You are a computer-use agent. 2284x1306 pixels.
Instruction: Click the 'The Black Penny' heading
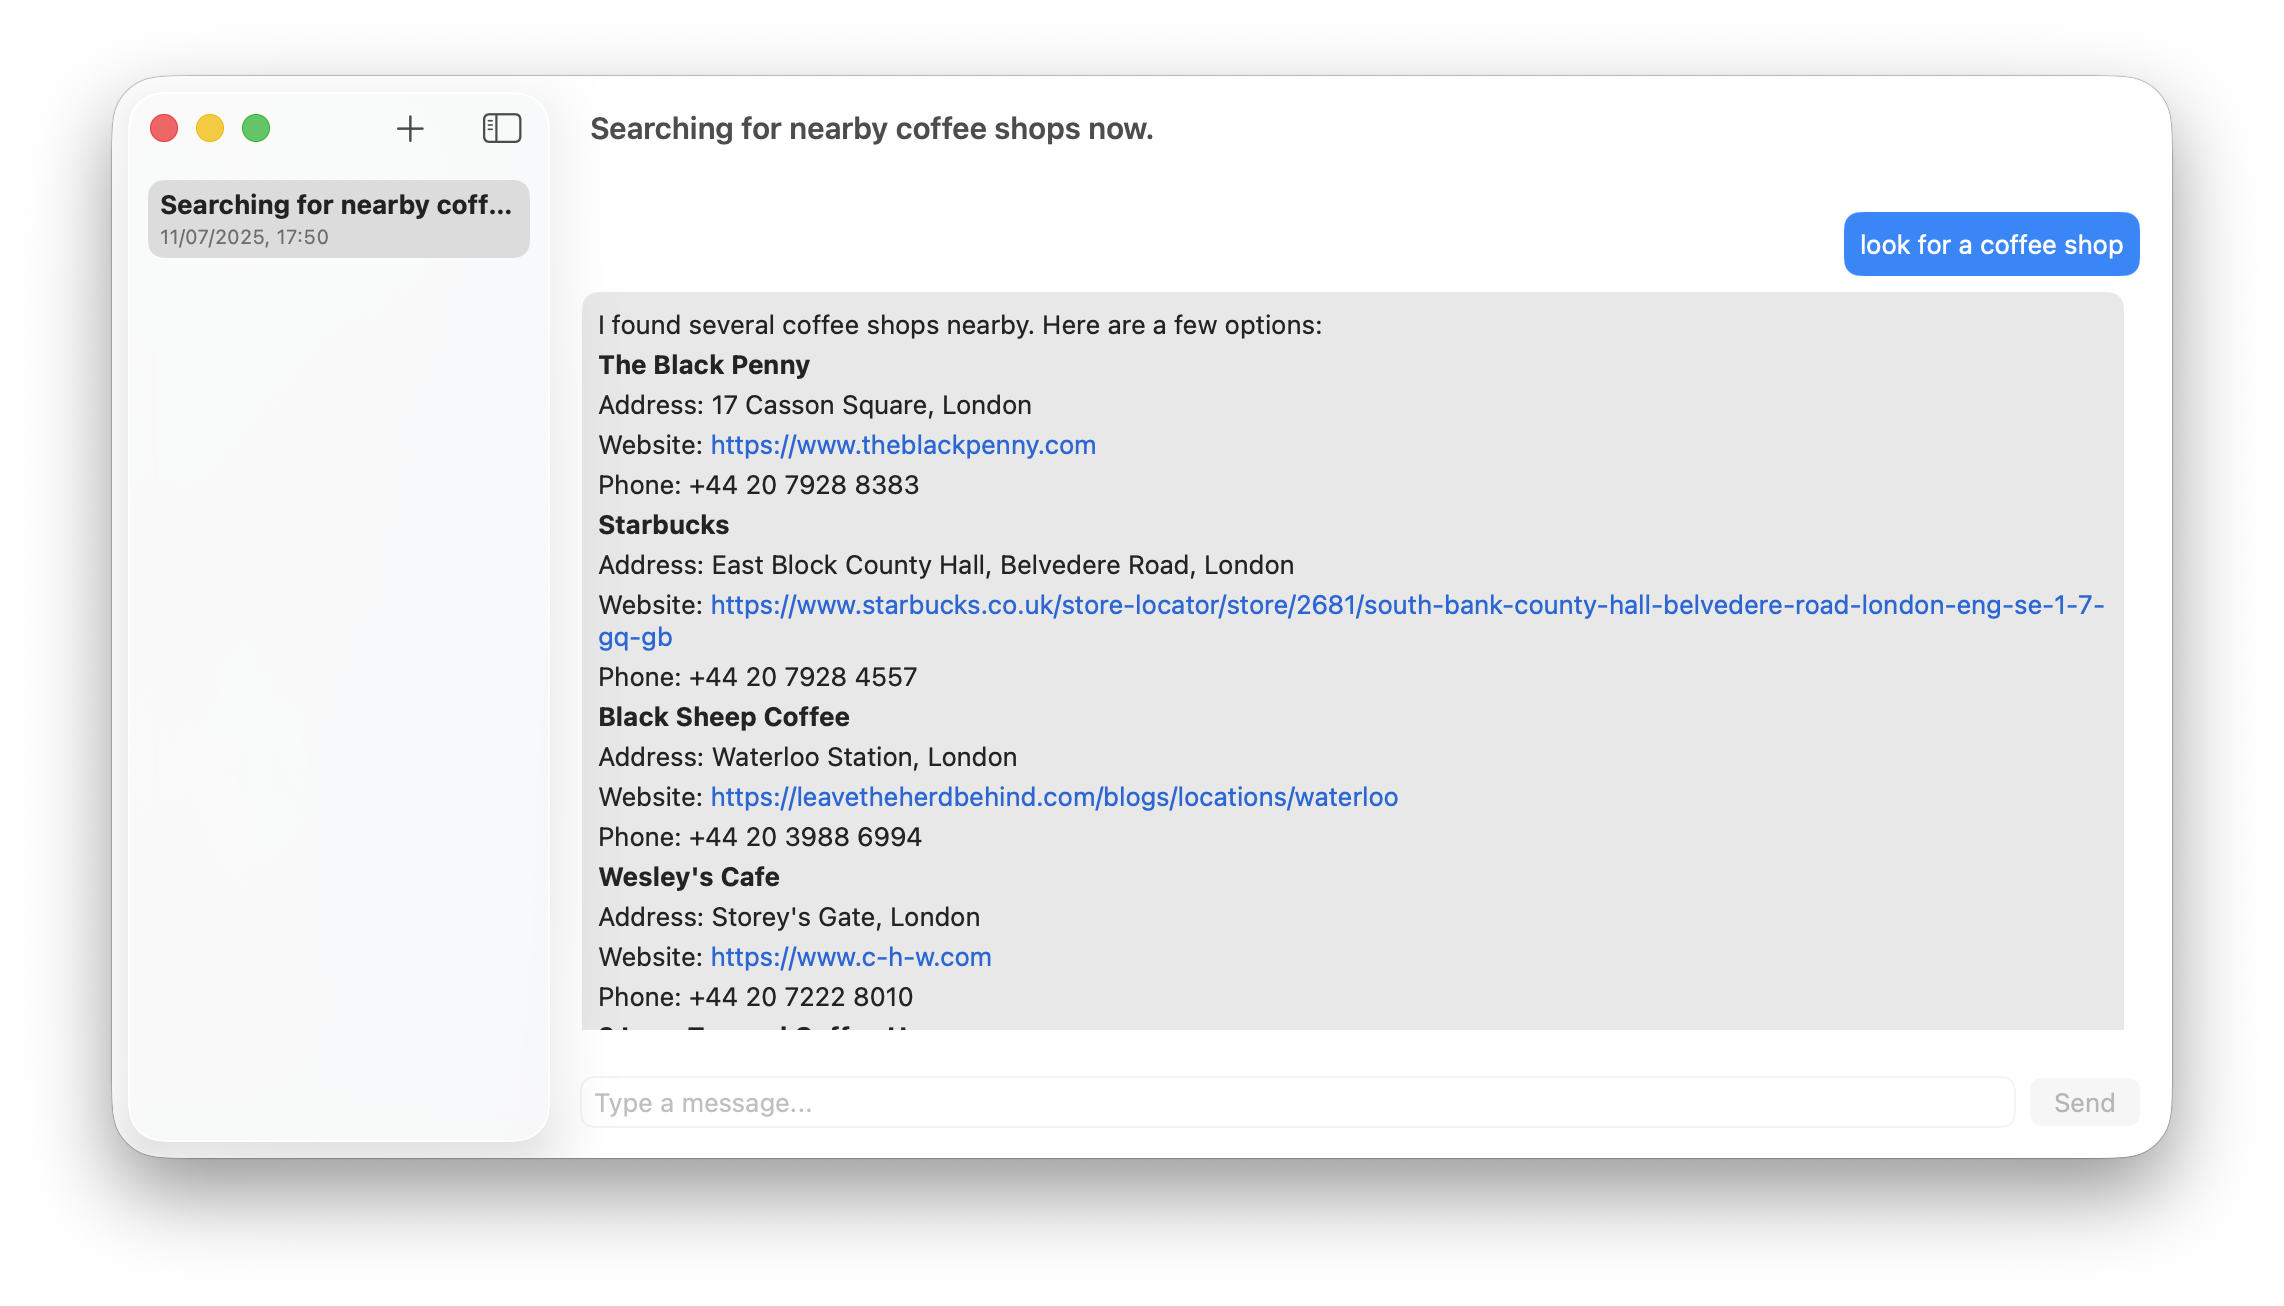click(704, 365)
